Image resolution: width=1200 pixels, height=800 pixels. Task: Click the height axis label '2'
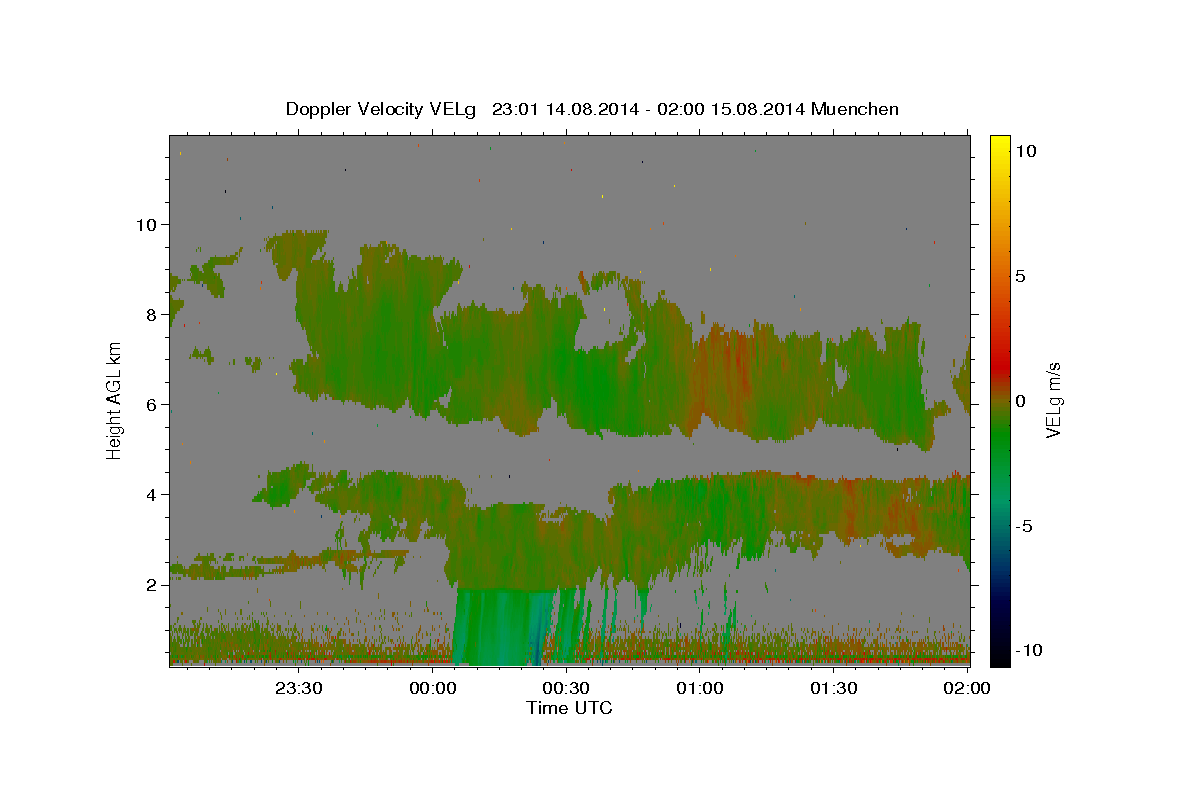click(x=152, y=584)
